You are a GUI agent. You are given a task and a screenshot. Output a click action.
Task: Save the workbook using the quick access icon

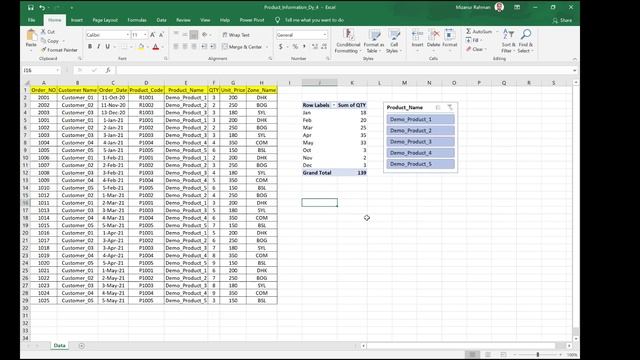30,7
